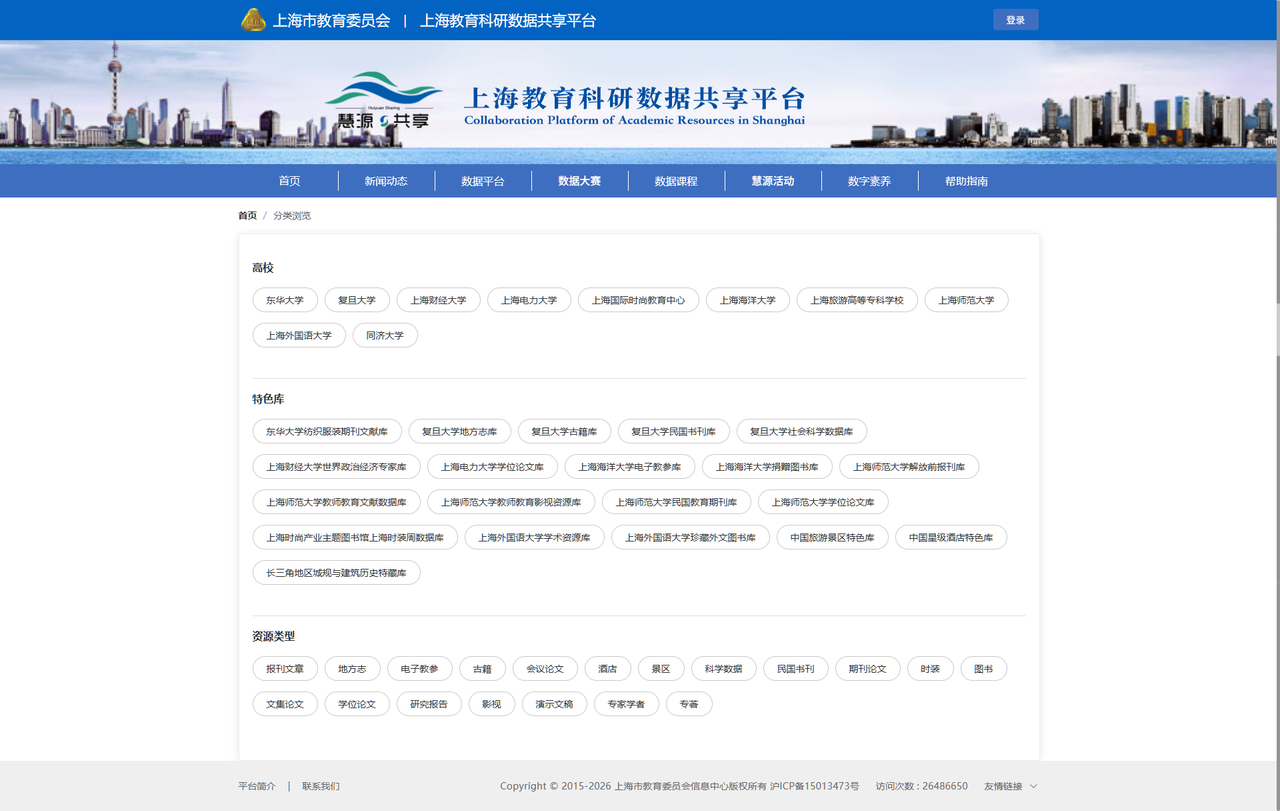Select the 复旦大学 tag
The height and width of the screenshot is (811, 1280).
pyautogui.click(x=357, y=300)
